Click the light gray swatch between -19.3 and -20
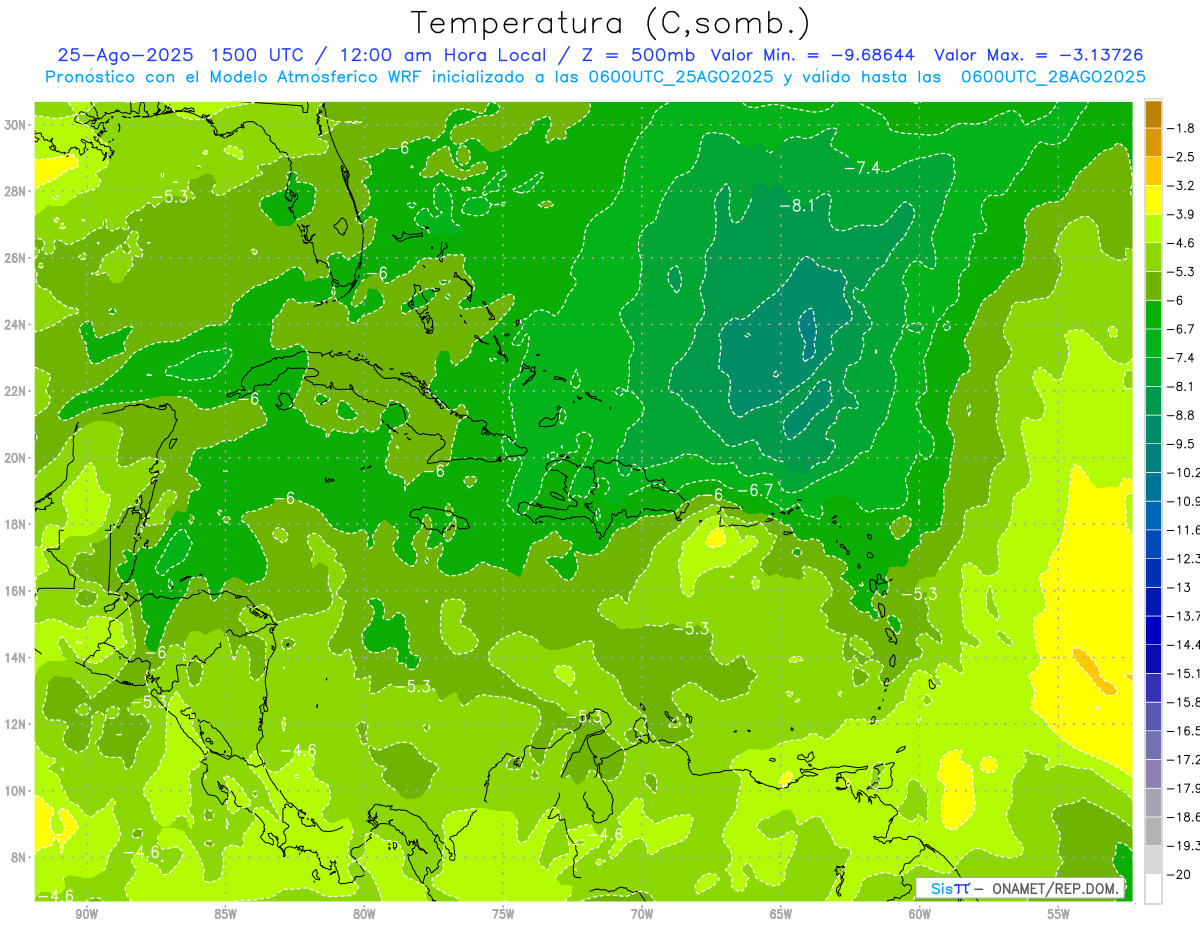This screenshot has height=927, width=1200. 1153,860
